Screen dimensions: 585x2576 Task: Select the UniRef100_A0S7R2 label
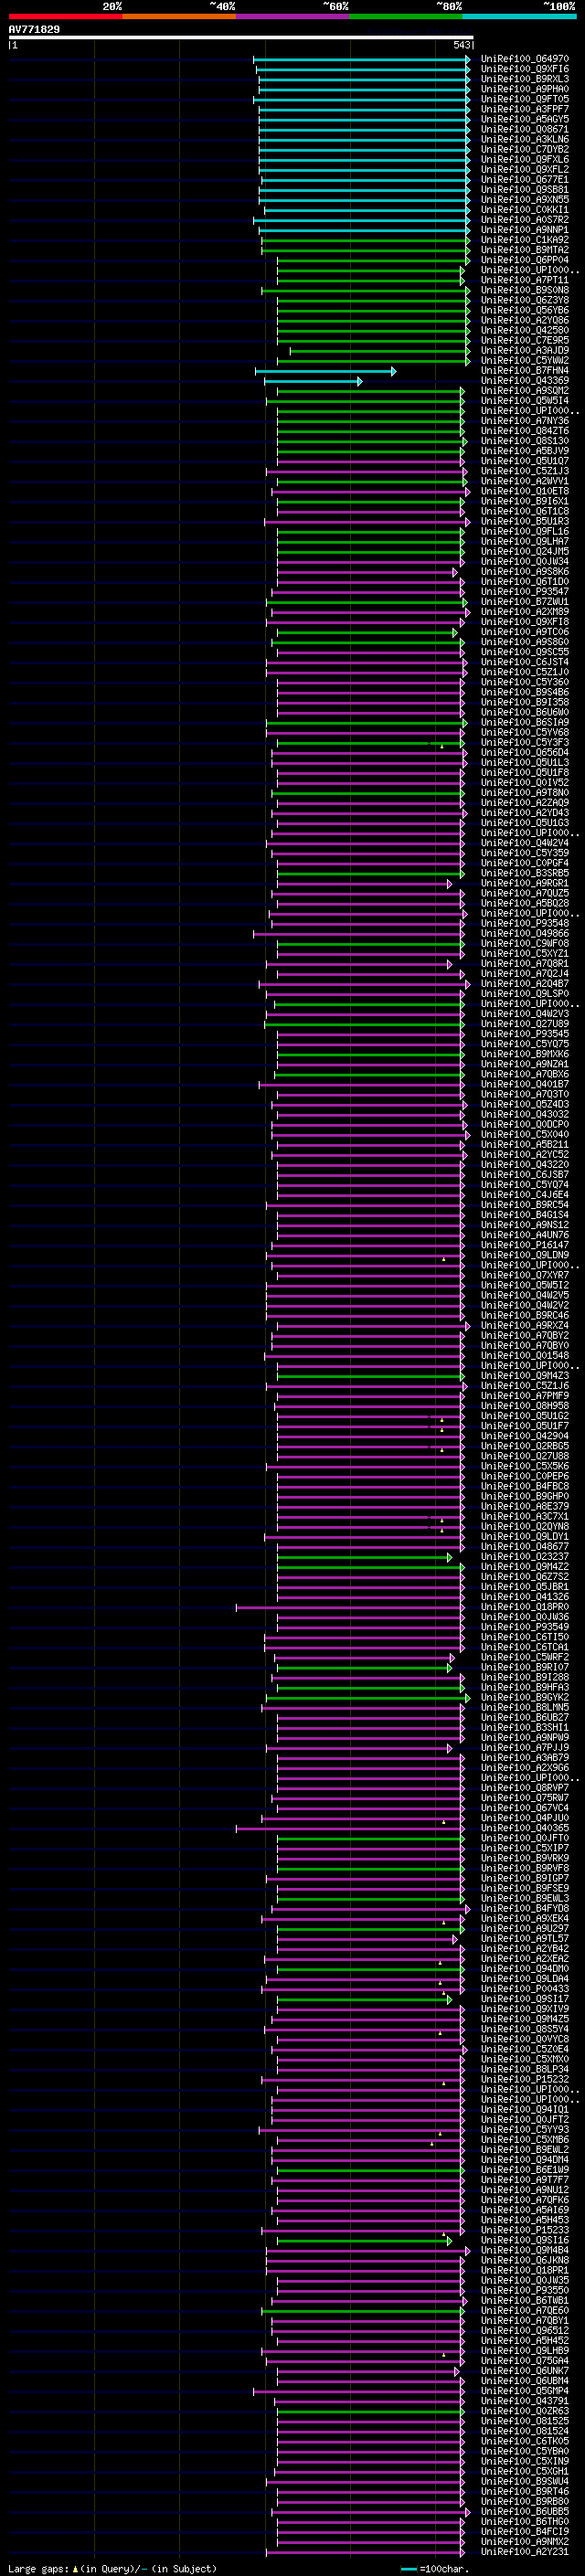tap(525, 220)
